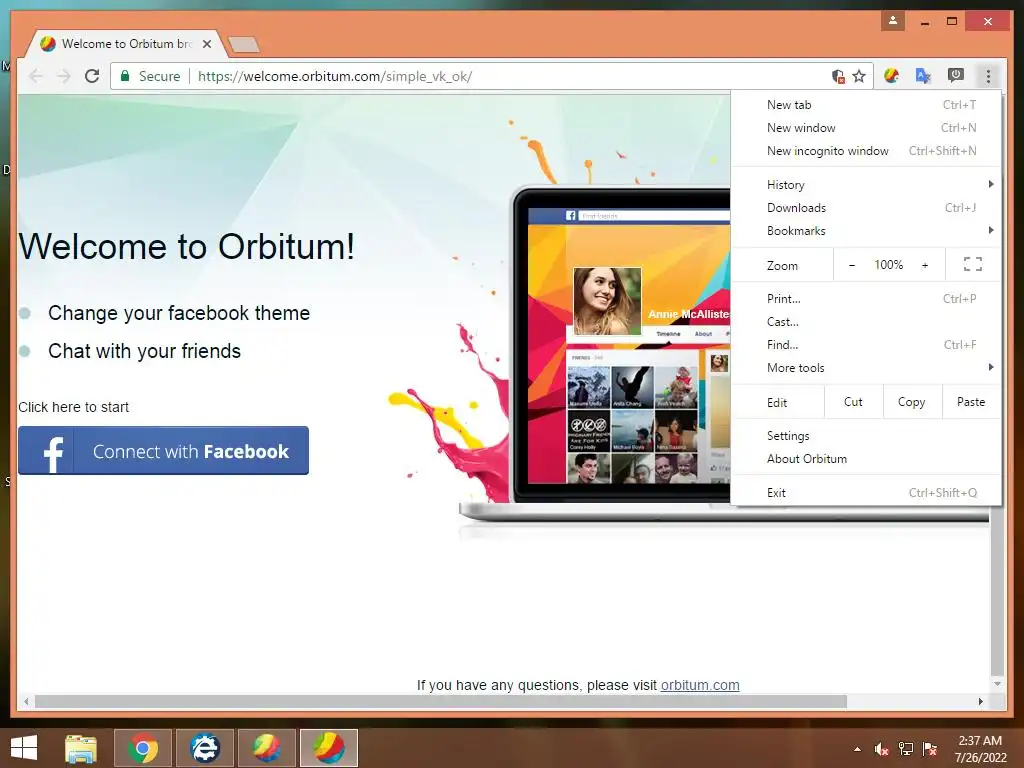Open the Windows Start button
1024x768 pixels.
(x=24, y=748)
